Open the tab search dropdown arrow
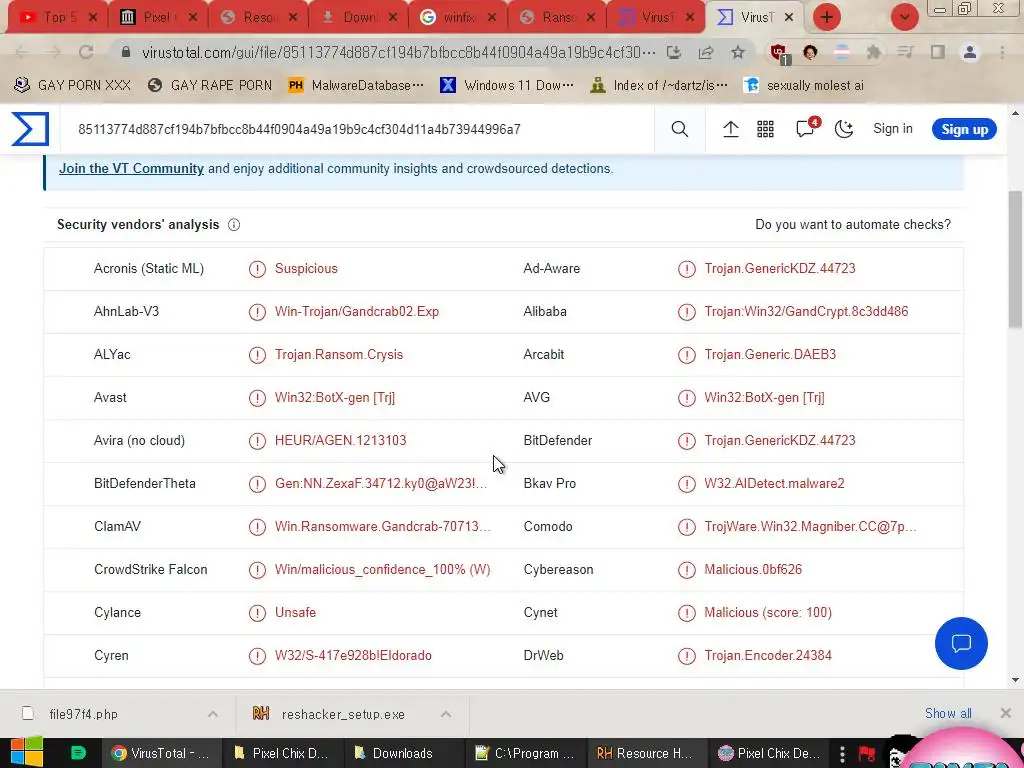The image size is (1024, 768). 904,17
